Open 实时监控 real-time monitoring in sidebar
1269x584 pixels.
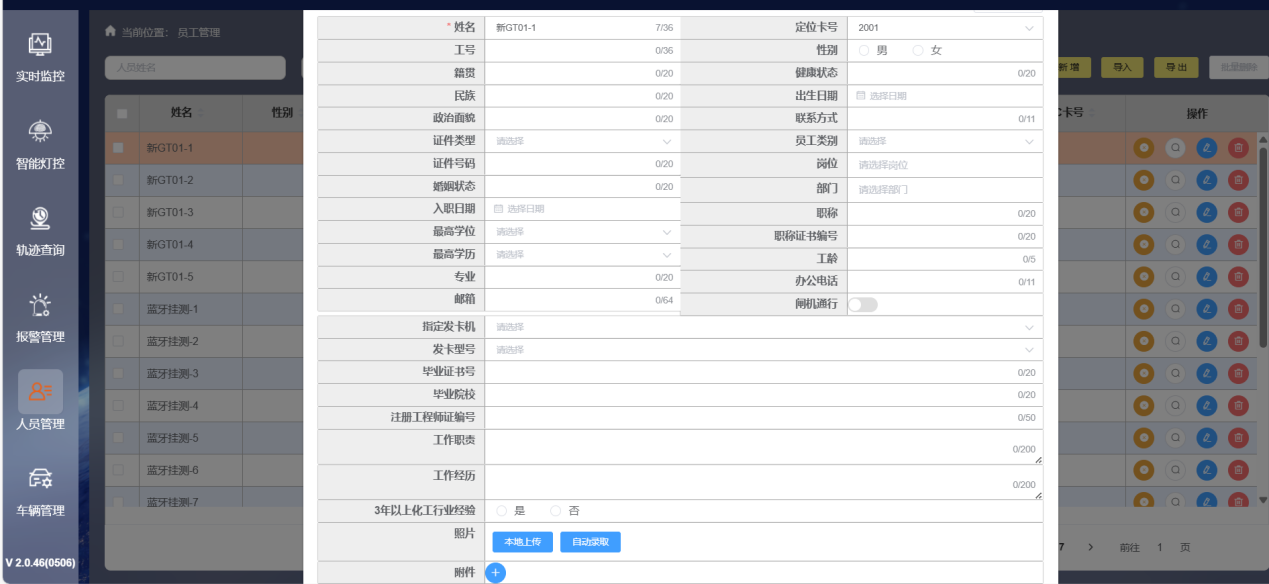coord(40,57)
